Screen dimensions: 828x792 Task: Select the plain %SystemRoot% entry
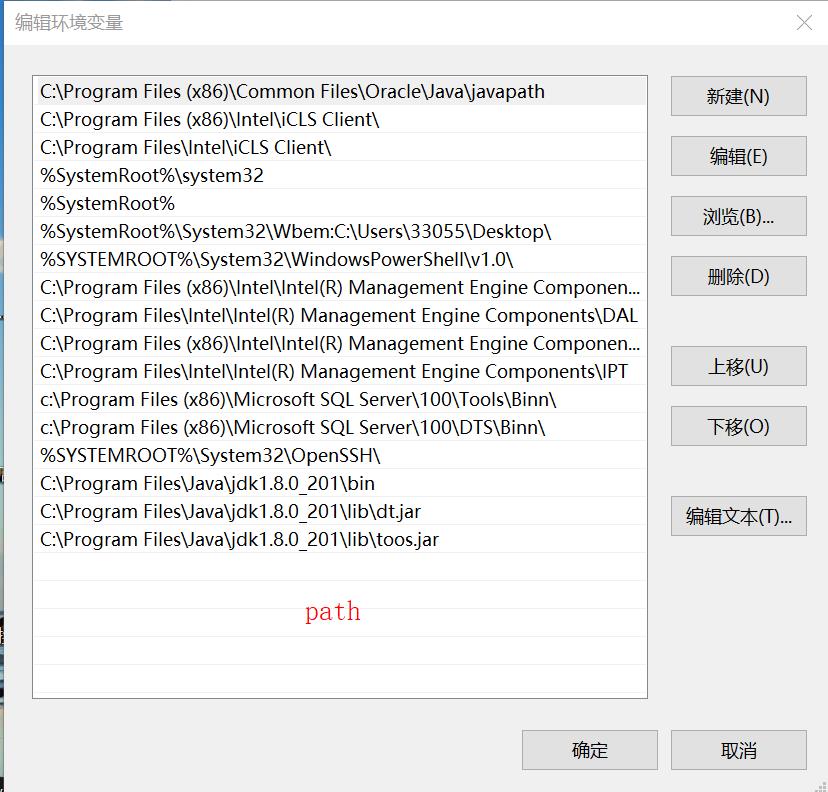tap(340, 203)
